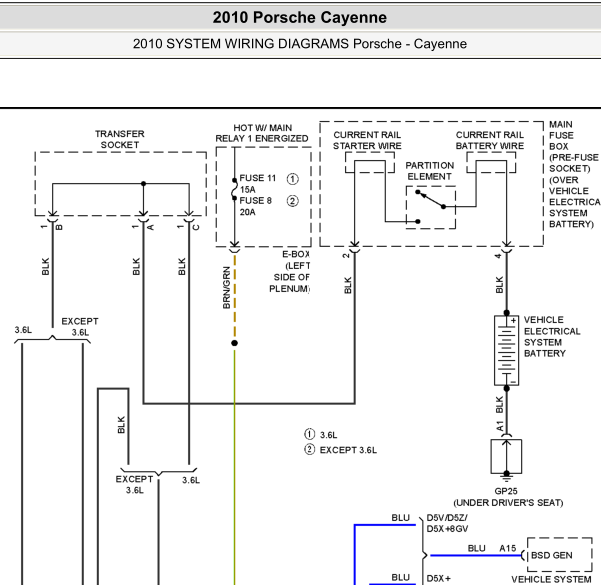
Task: Click the '2010 SYSTEM WIRING DIAGRAMS' subtitle text
Action: 300,44
